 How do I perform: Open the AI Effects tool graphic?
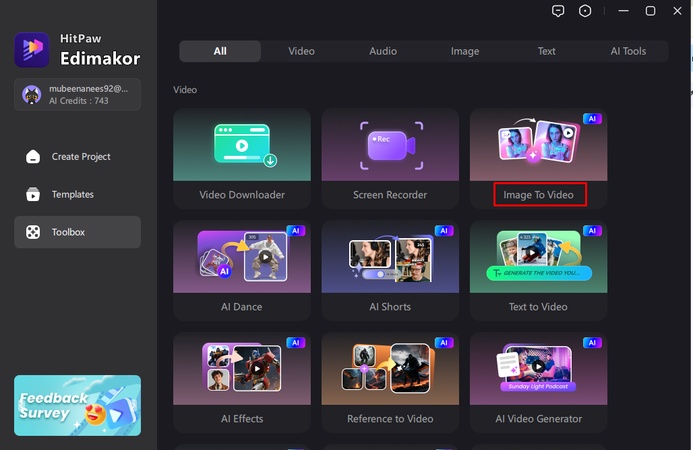(x=242, y=369)
